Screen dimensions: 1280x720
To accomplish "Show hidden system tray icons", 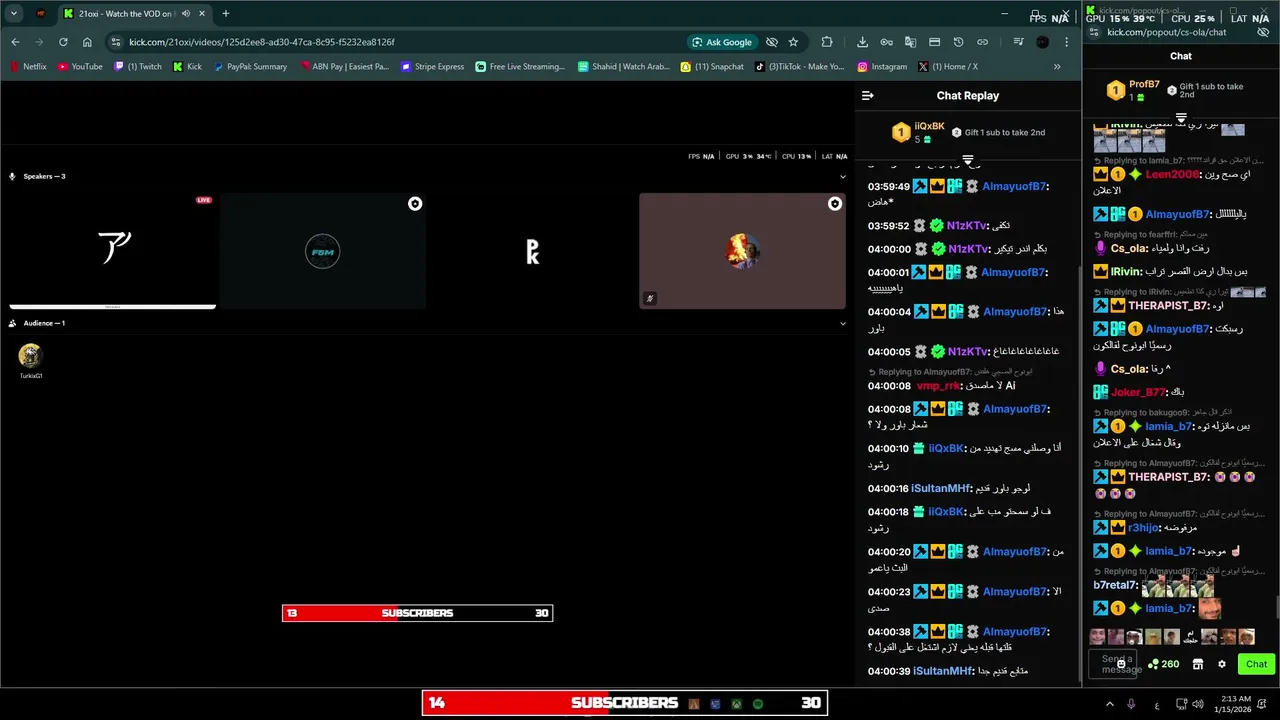I will [x=1109, y=704].
